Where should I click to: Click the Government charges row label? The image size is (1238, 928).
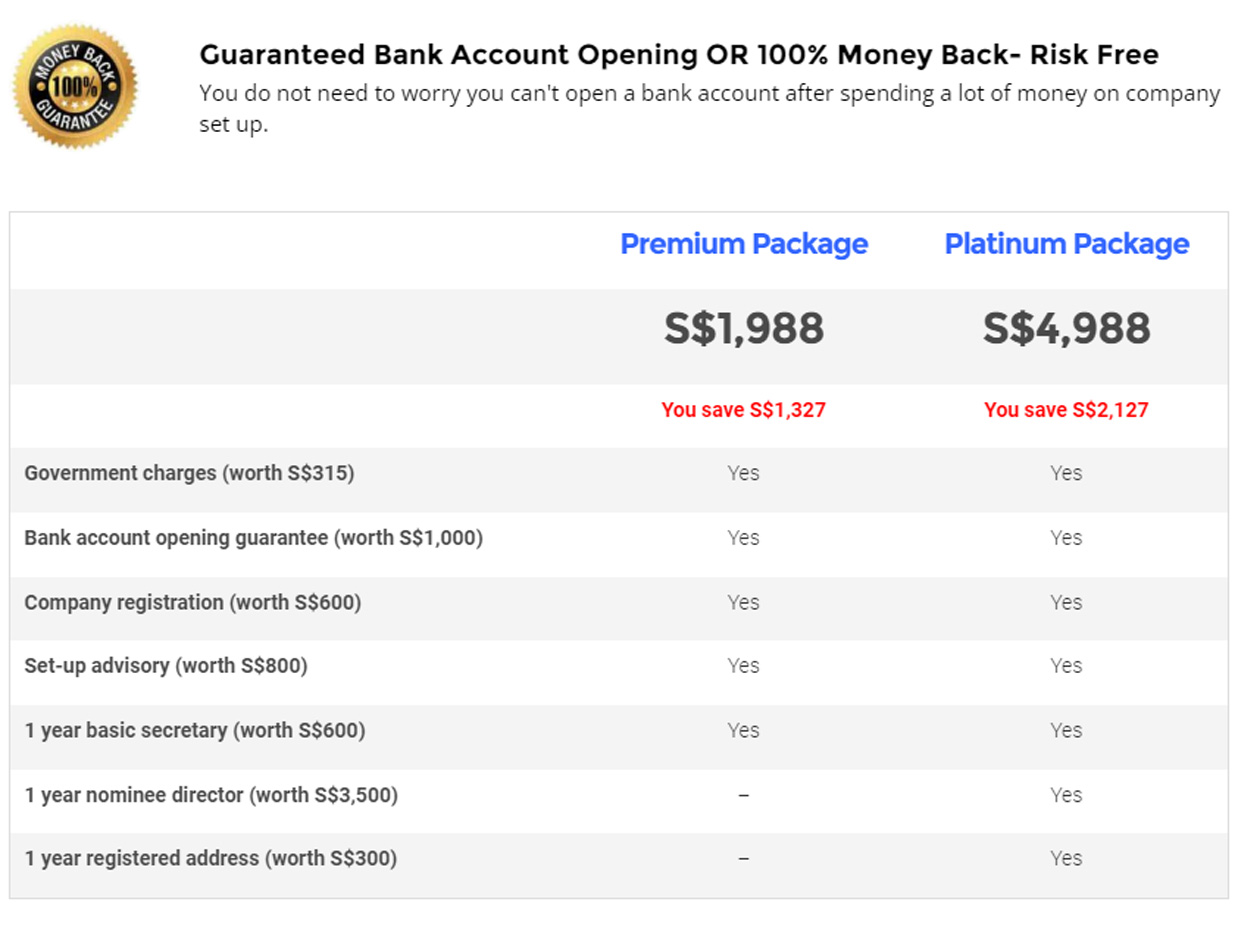(189, 473)
